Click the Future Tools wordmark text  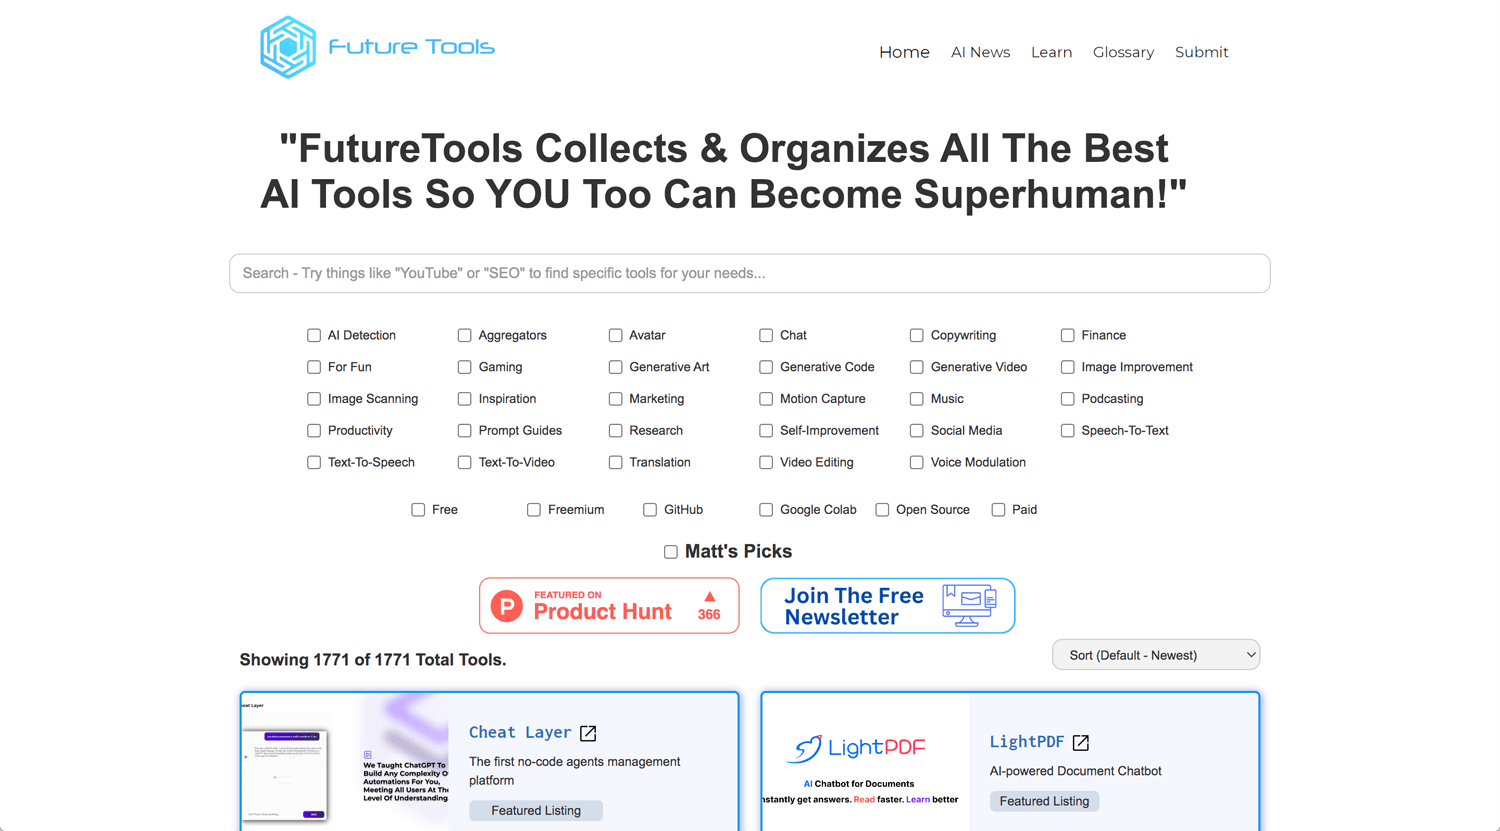coord(411,47)
